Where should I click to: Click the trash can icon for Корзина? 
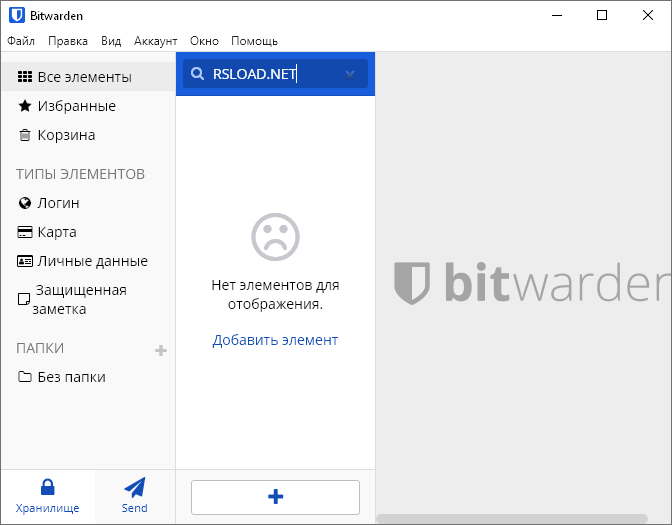[25, 135]
